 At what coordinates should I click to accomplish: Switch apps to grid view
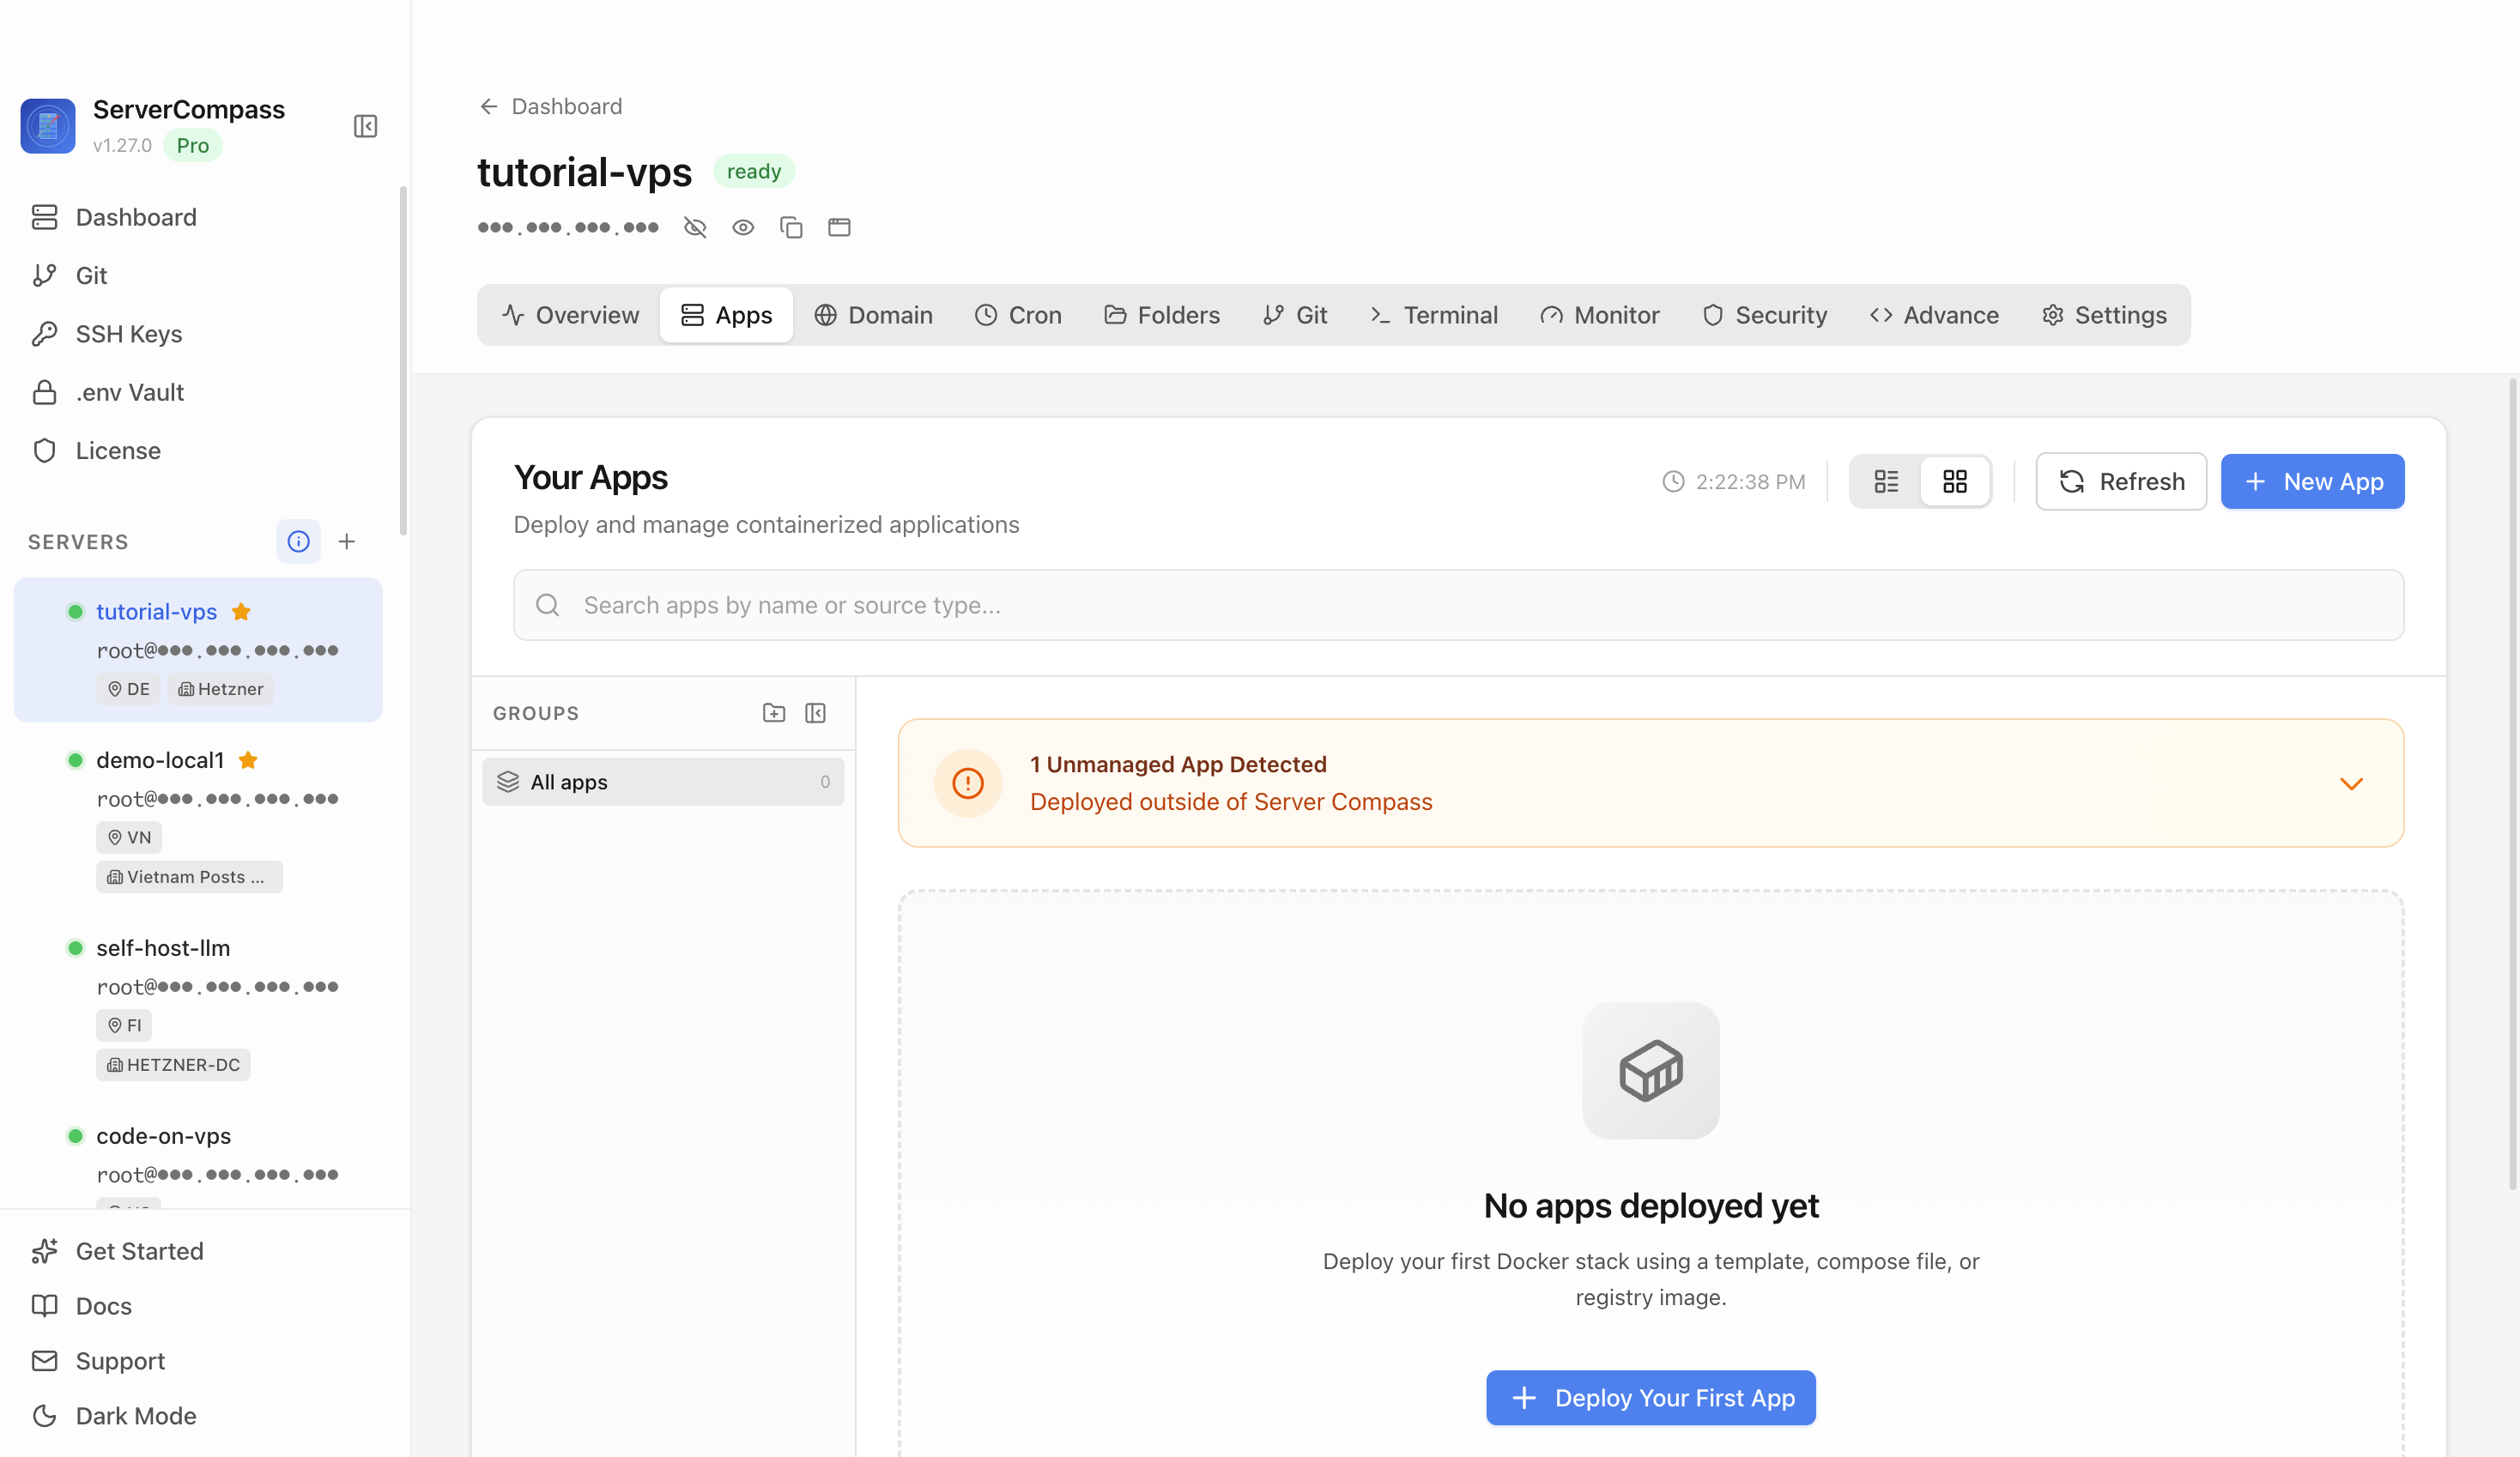coord(1955,481)
